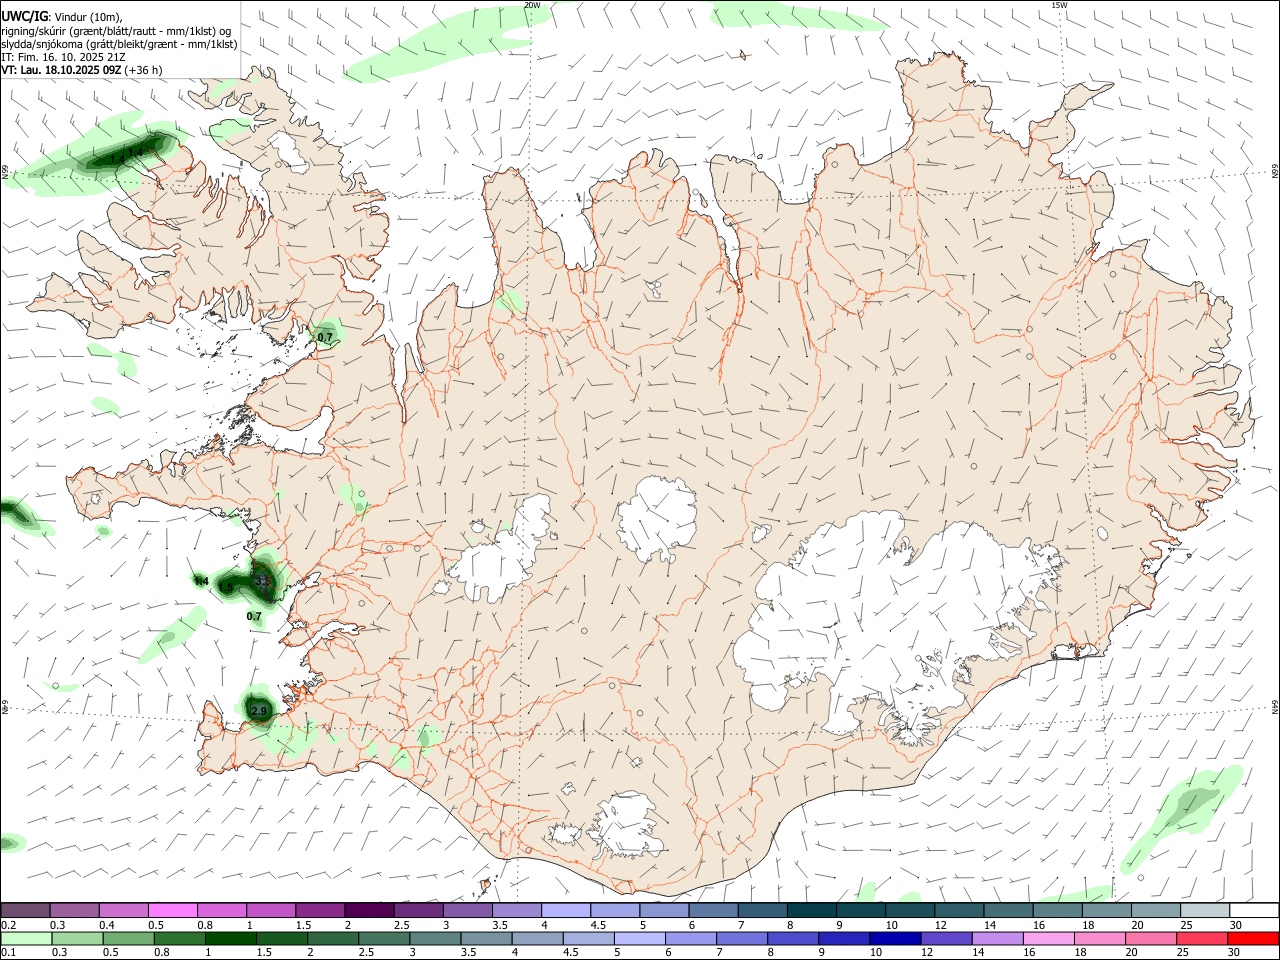Select the lavender 14 swatch in the lower legend row

[998, 939]
